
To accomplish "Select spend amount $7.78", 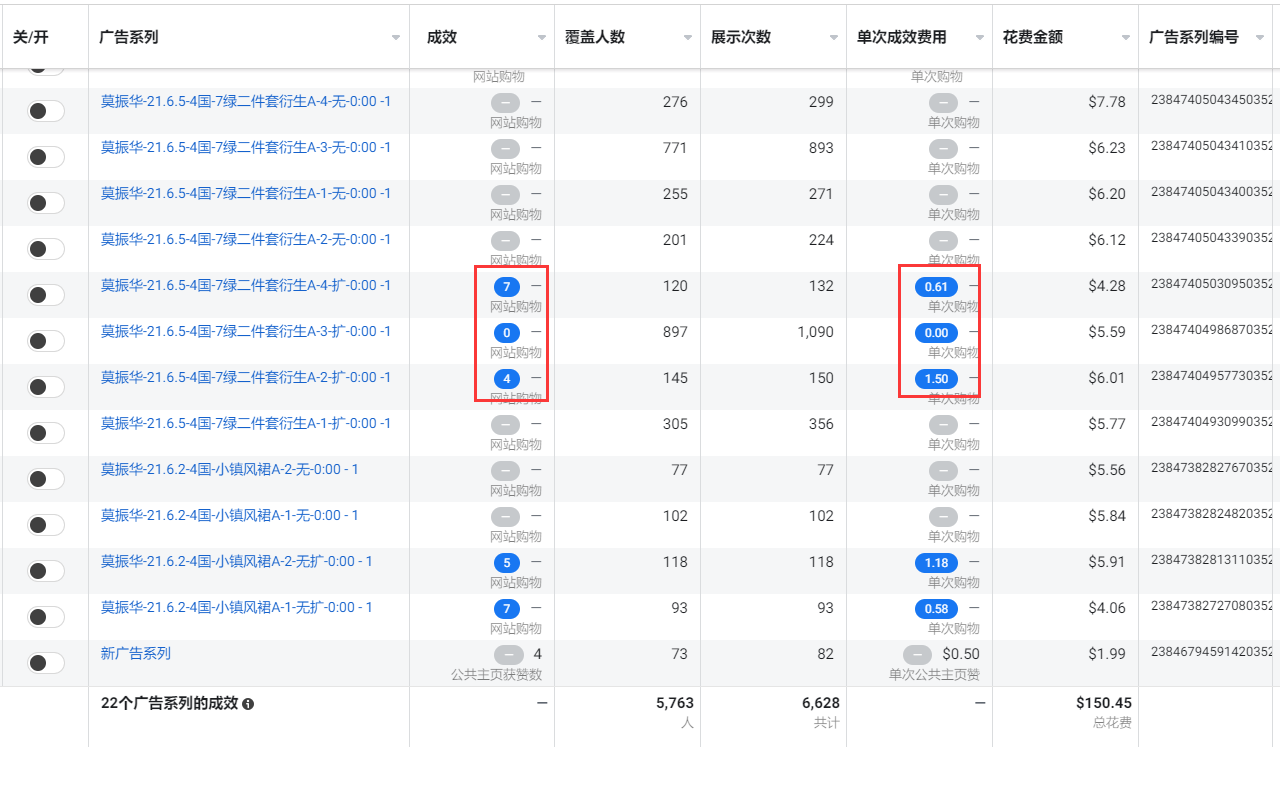I will 1107,102.
